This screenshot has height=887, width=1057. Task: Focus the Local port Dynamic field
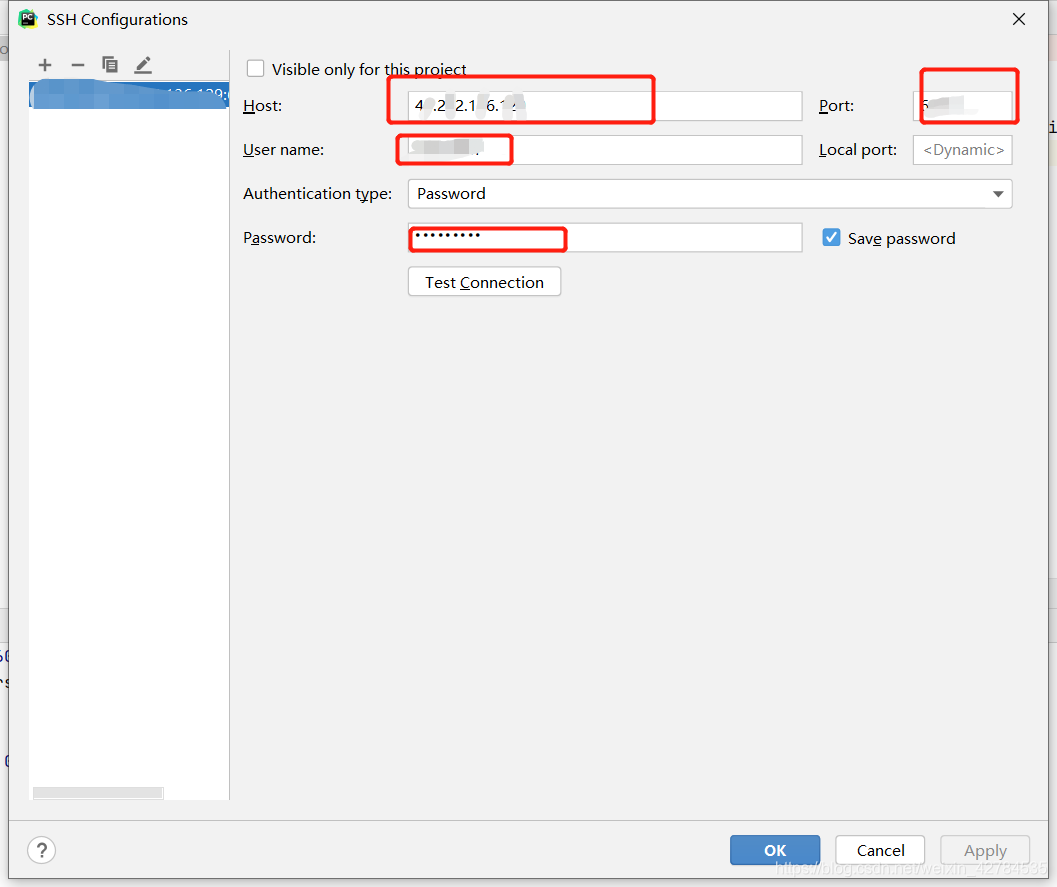coord(963,150)
